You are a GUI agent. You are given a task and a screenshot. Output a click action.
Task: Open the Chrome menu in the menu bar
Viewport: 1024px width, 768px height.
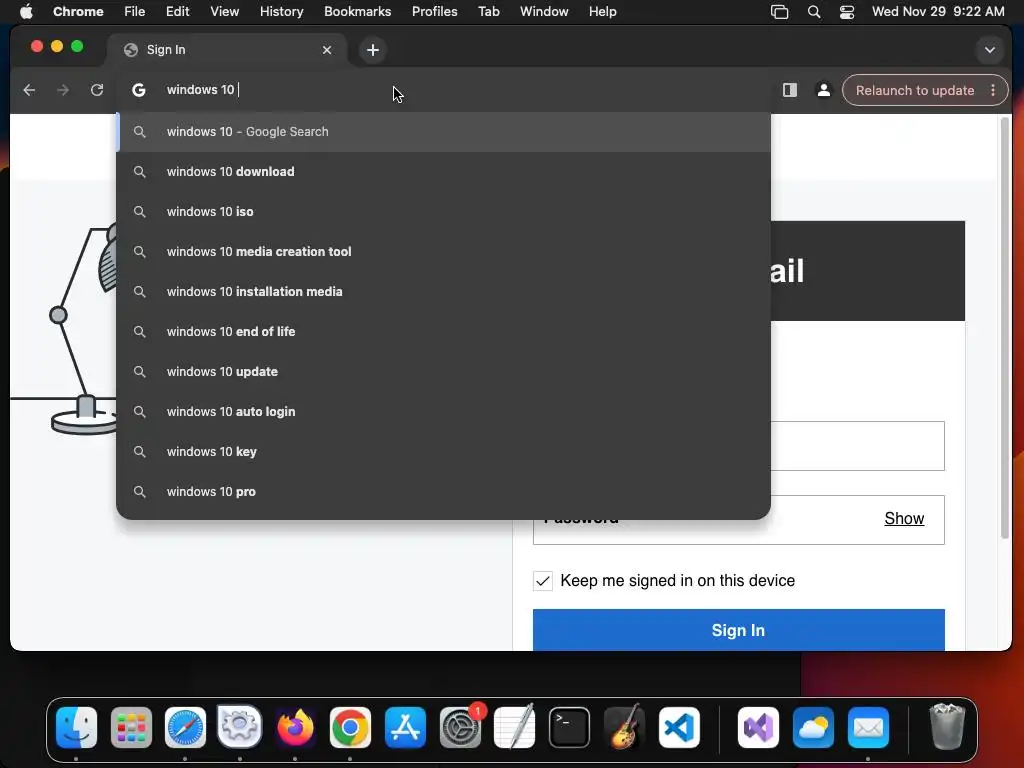click(78, 11)
